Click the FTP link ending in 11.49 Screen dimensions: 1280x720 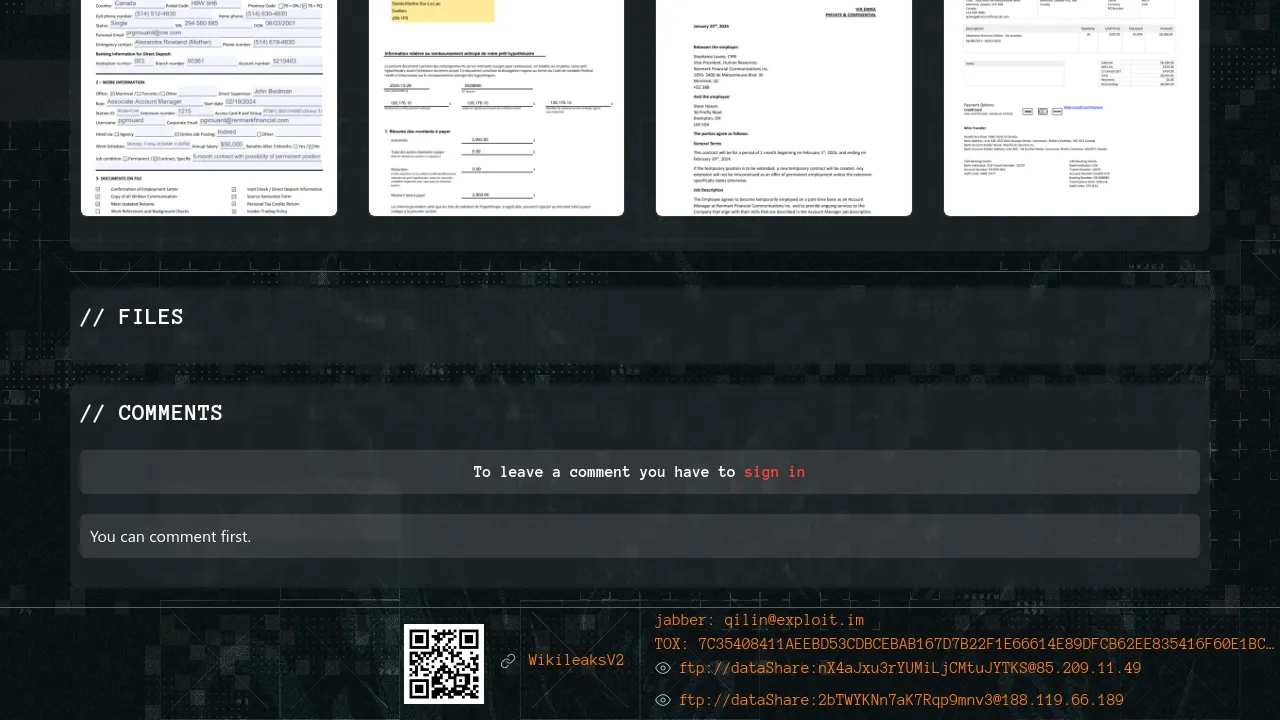coord(910,669)
